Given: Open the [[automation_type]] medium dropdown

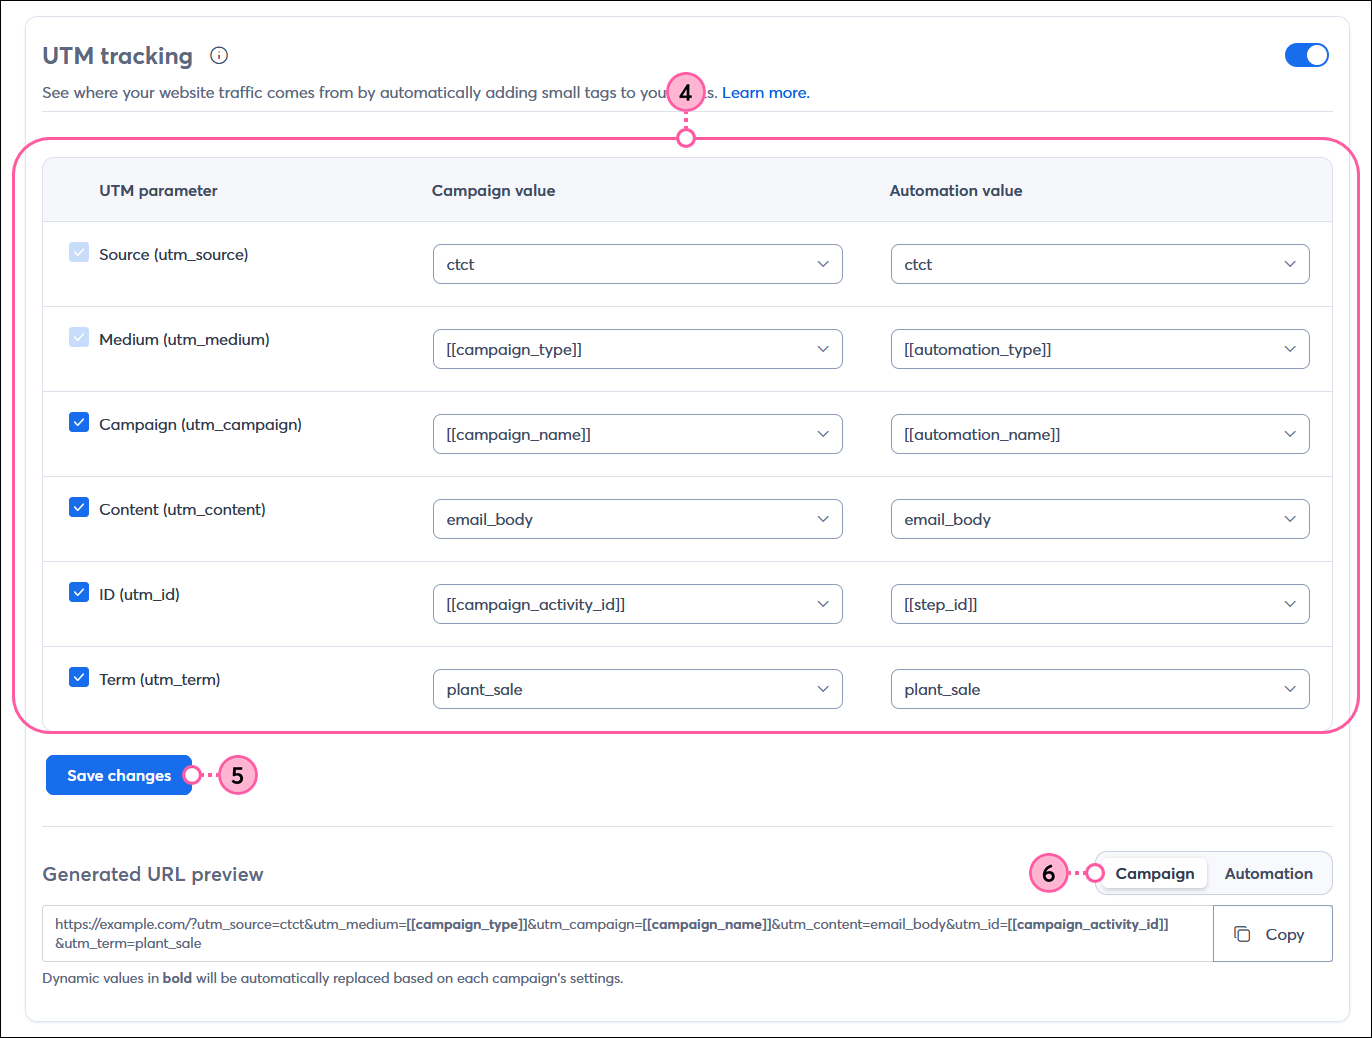Looking at the screenshot, I should [x=1099, y=349].
